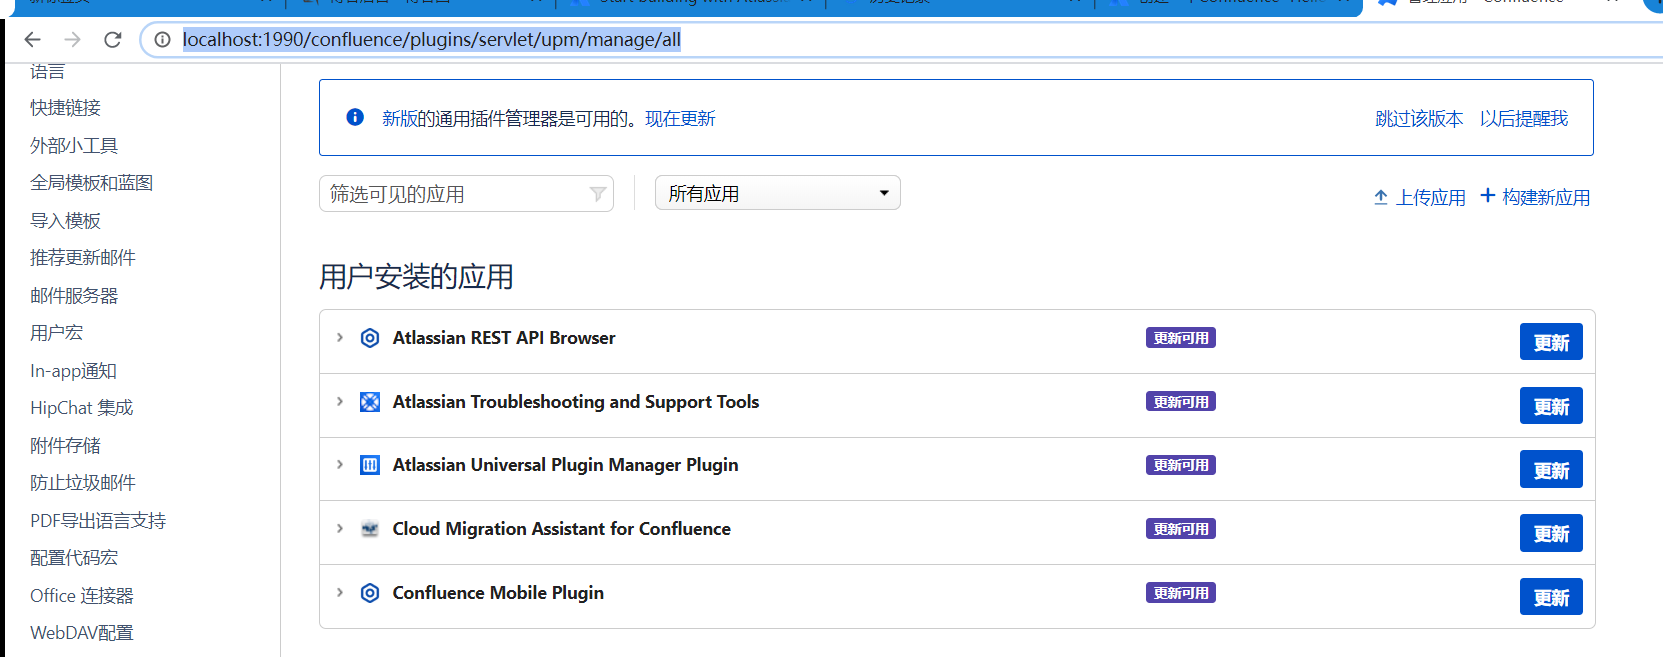Screen dimensions: 1663x657
Task: Update Atlassian Universal Plugin Manager Plugin
Action: (1551, 470)
